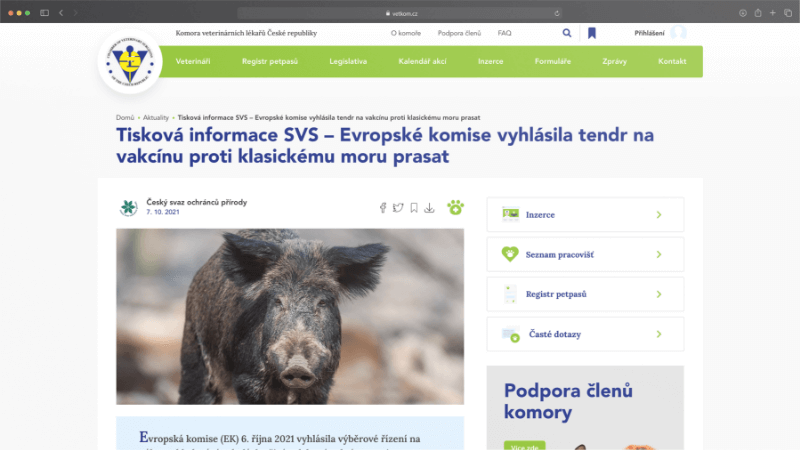This screenshot has width=800, height=450.
Task: Open the chamber logo home emblem
Action: 130,62
